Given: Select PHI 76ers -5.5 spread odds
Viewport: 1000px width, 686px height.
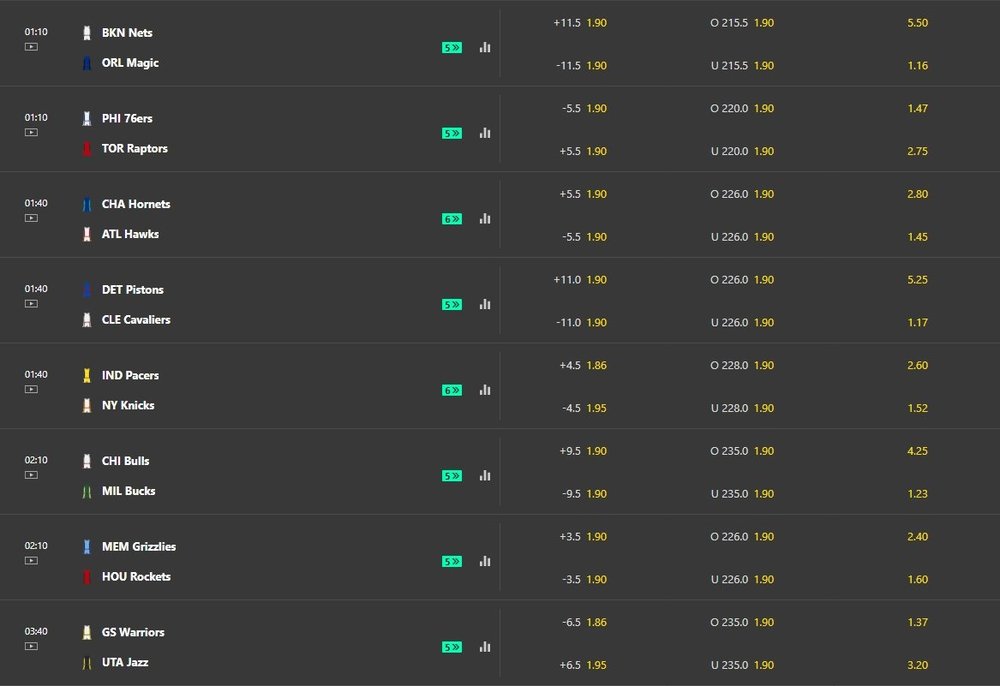Looking at the screenshot, I should [584, 108].
